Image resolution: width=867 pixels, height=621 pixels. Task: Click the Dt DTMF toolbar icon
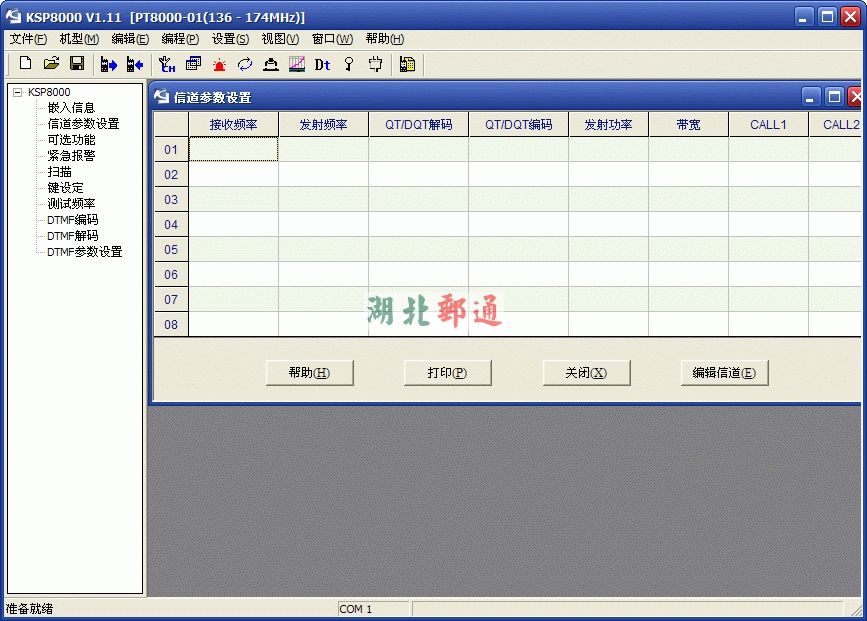322,64
